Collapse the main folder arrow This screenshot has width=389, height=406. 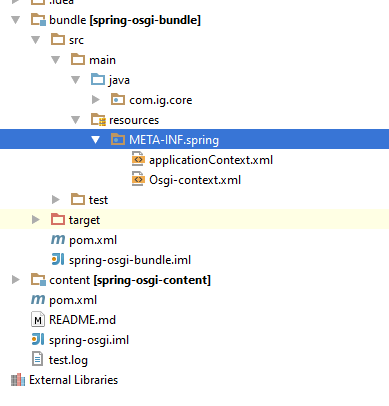56,60
